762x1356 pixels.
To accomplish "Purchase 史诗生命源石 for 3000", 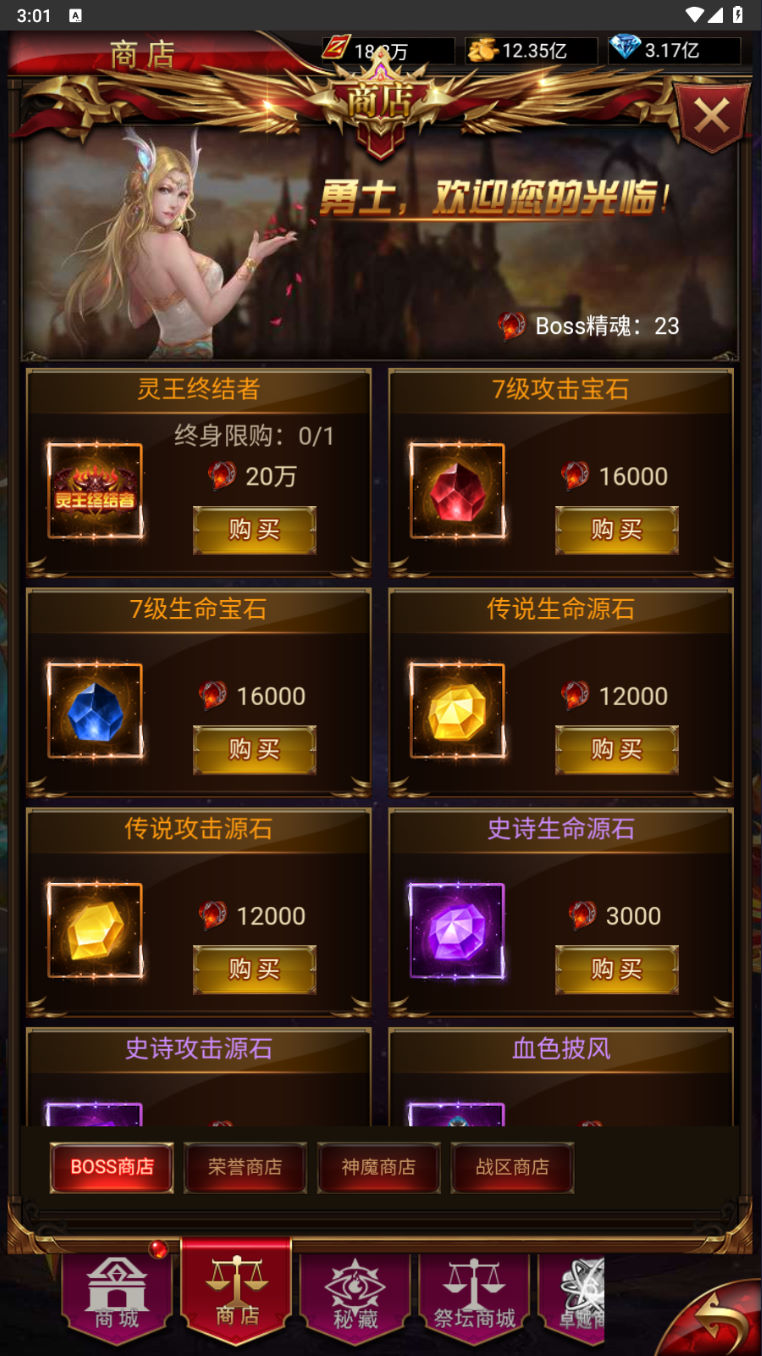I will point(617,970).
